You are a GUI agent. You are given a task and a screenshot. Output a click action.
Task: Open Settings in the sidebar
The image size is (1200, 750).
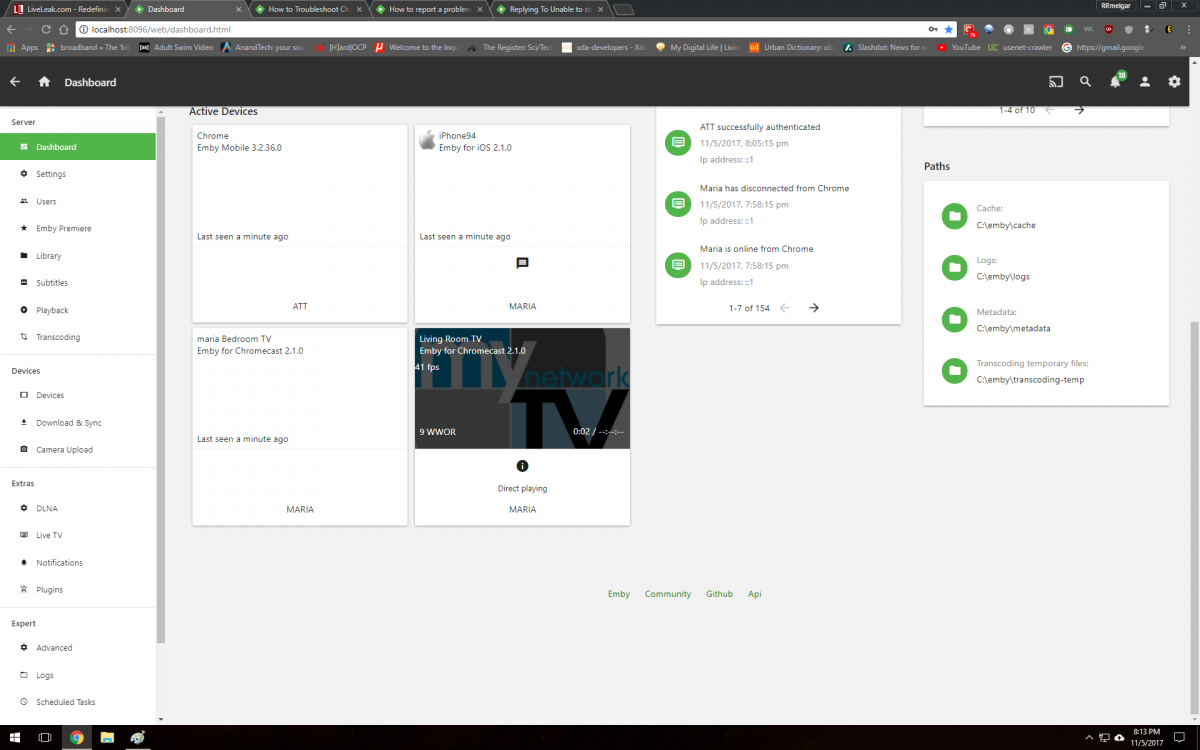(x=78, y=174)
